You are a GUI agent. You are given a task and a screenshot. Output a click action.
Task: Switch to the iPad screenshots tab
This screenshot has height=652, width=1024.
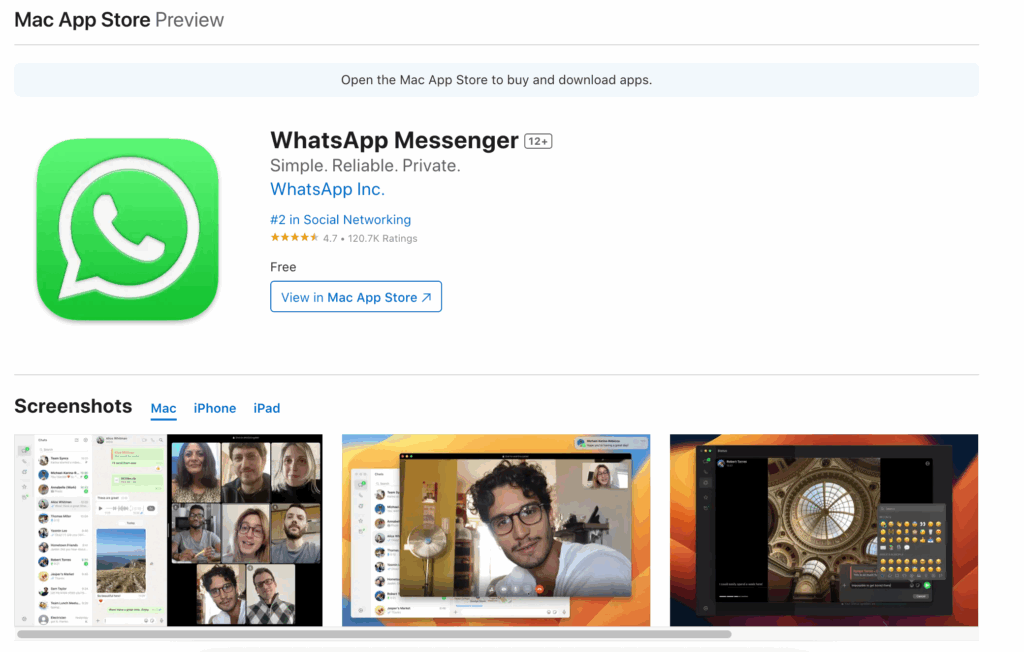coord(267,408)
